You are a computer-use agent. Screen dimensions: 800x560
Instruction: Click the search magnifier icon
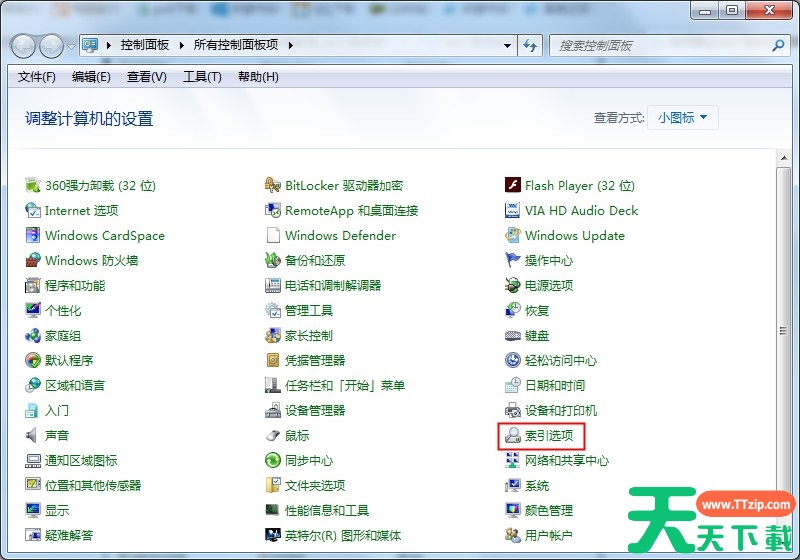[778, 45]
